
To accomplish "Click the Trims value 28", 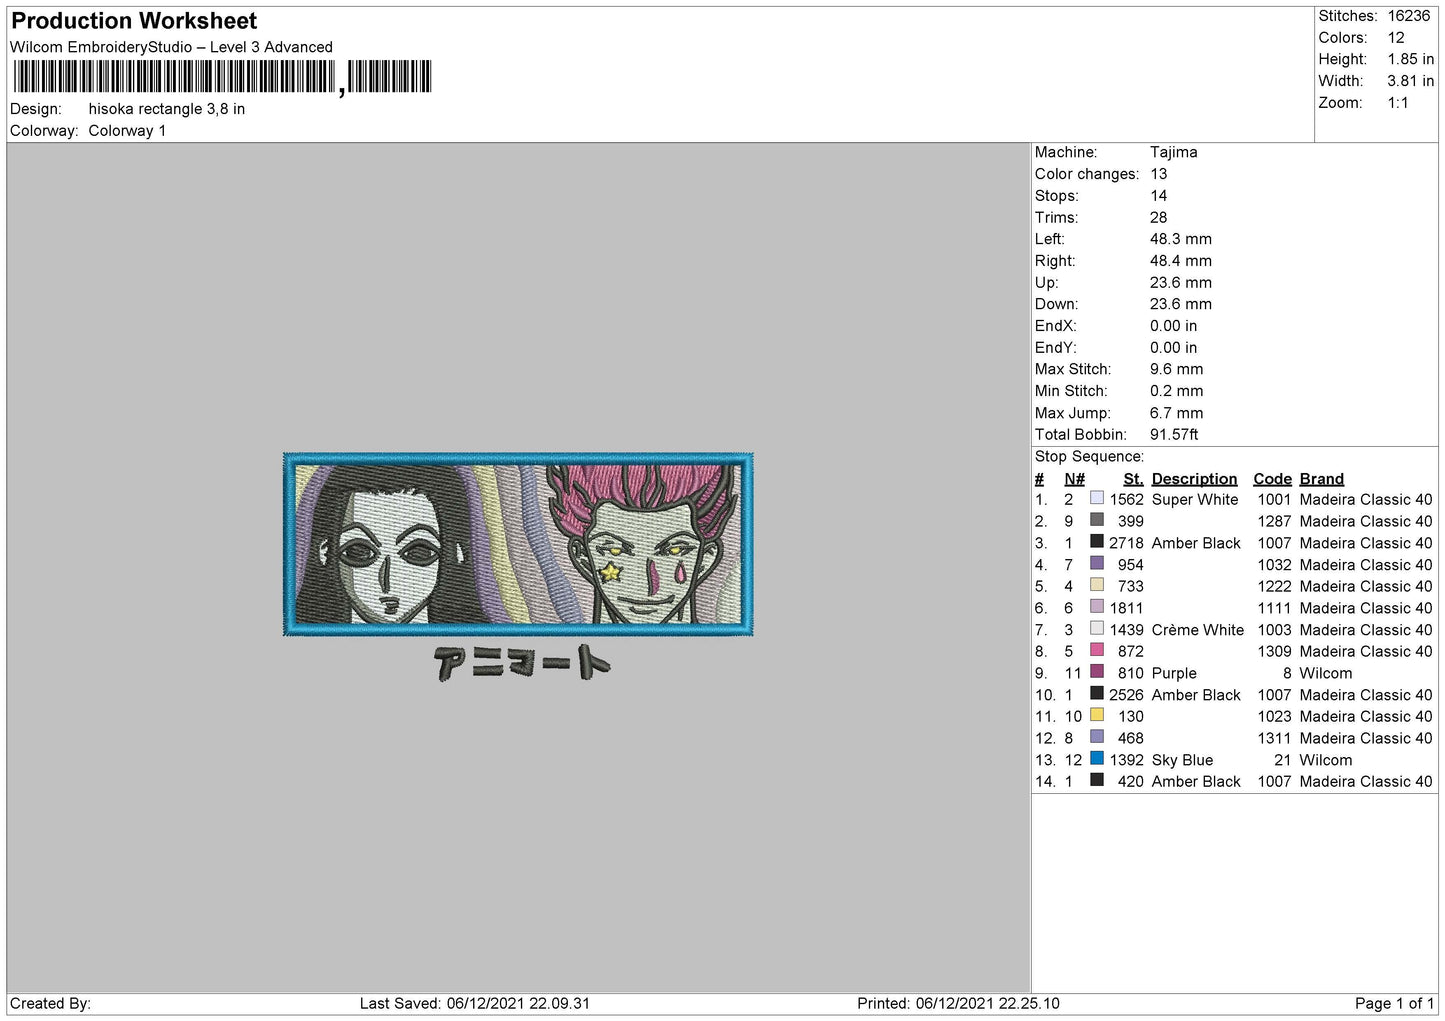I will 1158,217.
